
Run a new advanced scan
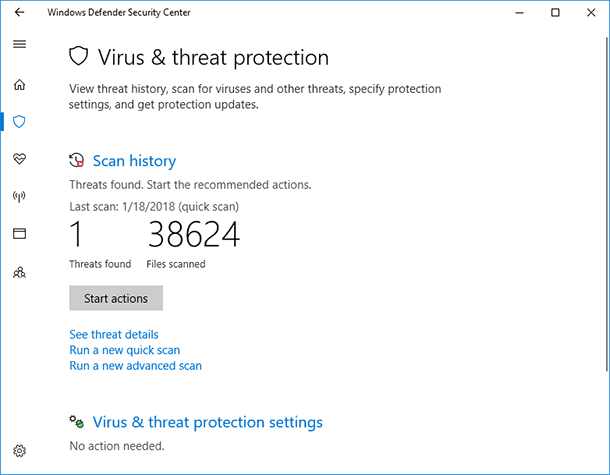point(135,366)
